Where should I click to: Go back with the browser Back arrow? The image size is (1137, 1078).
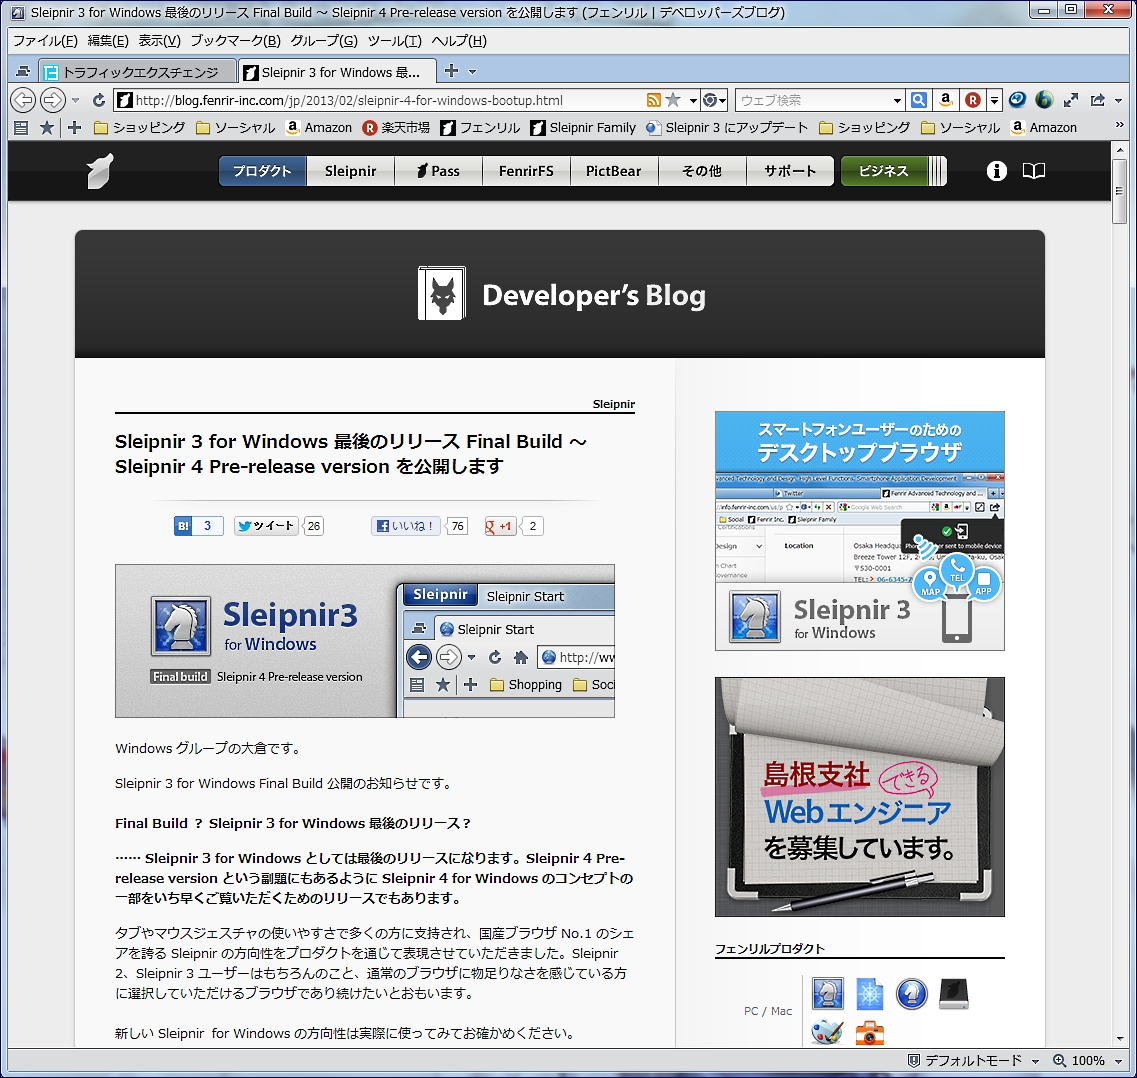click(x=23, y=100)
